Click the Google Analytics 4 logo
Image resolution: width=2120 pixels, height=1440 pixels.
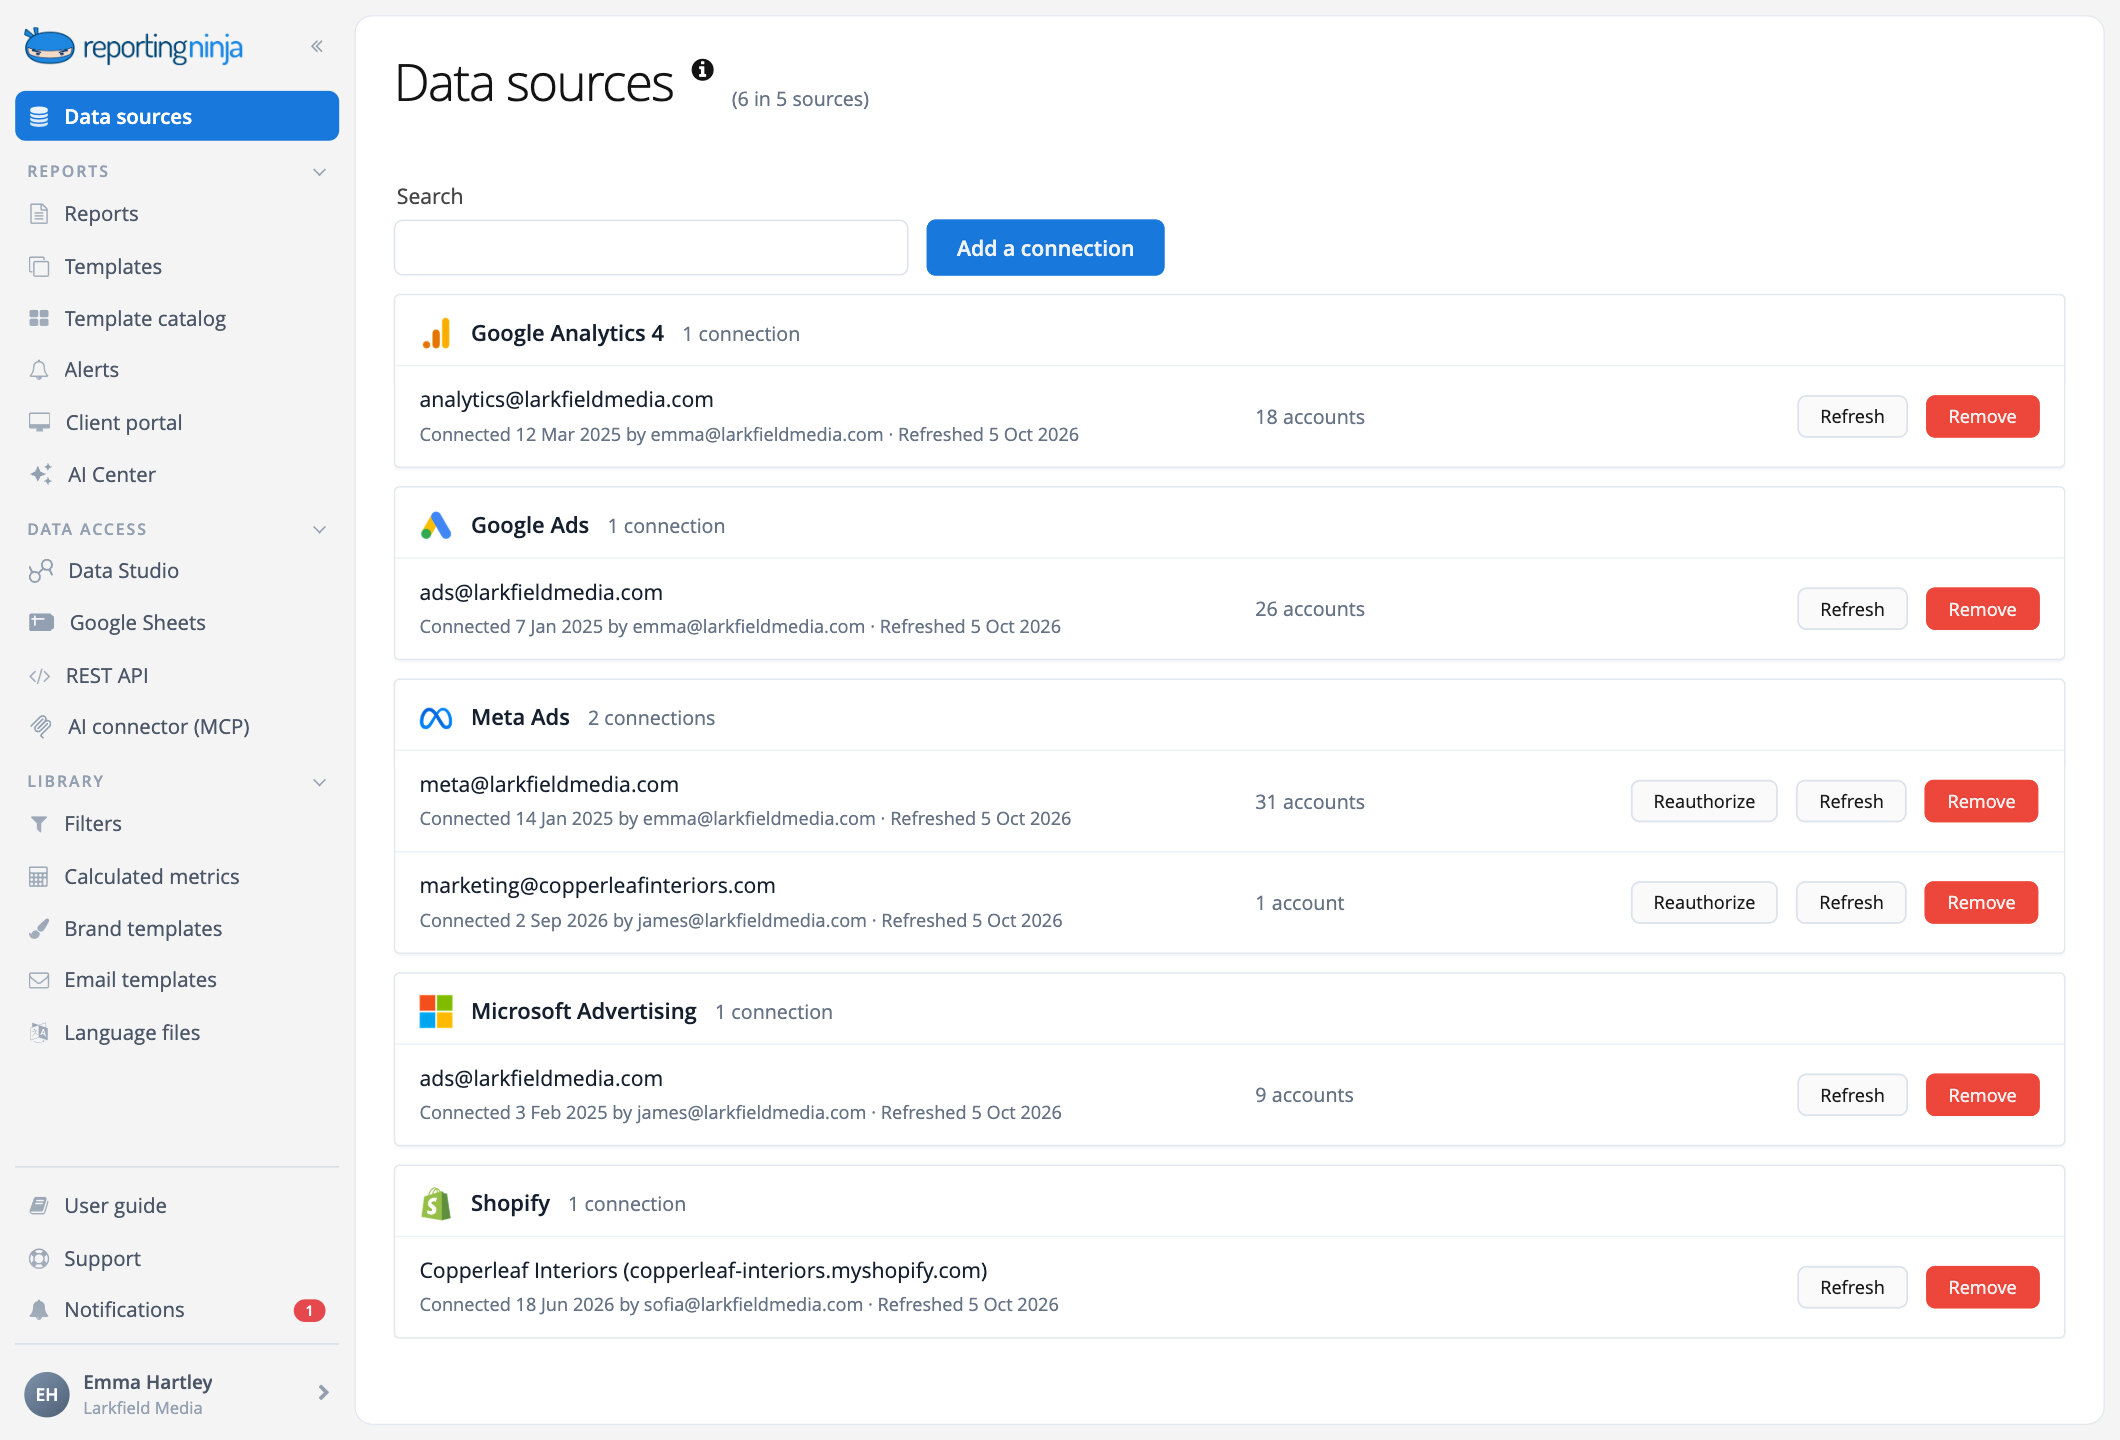coord(436,333)
